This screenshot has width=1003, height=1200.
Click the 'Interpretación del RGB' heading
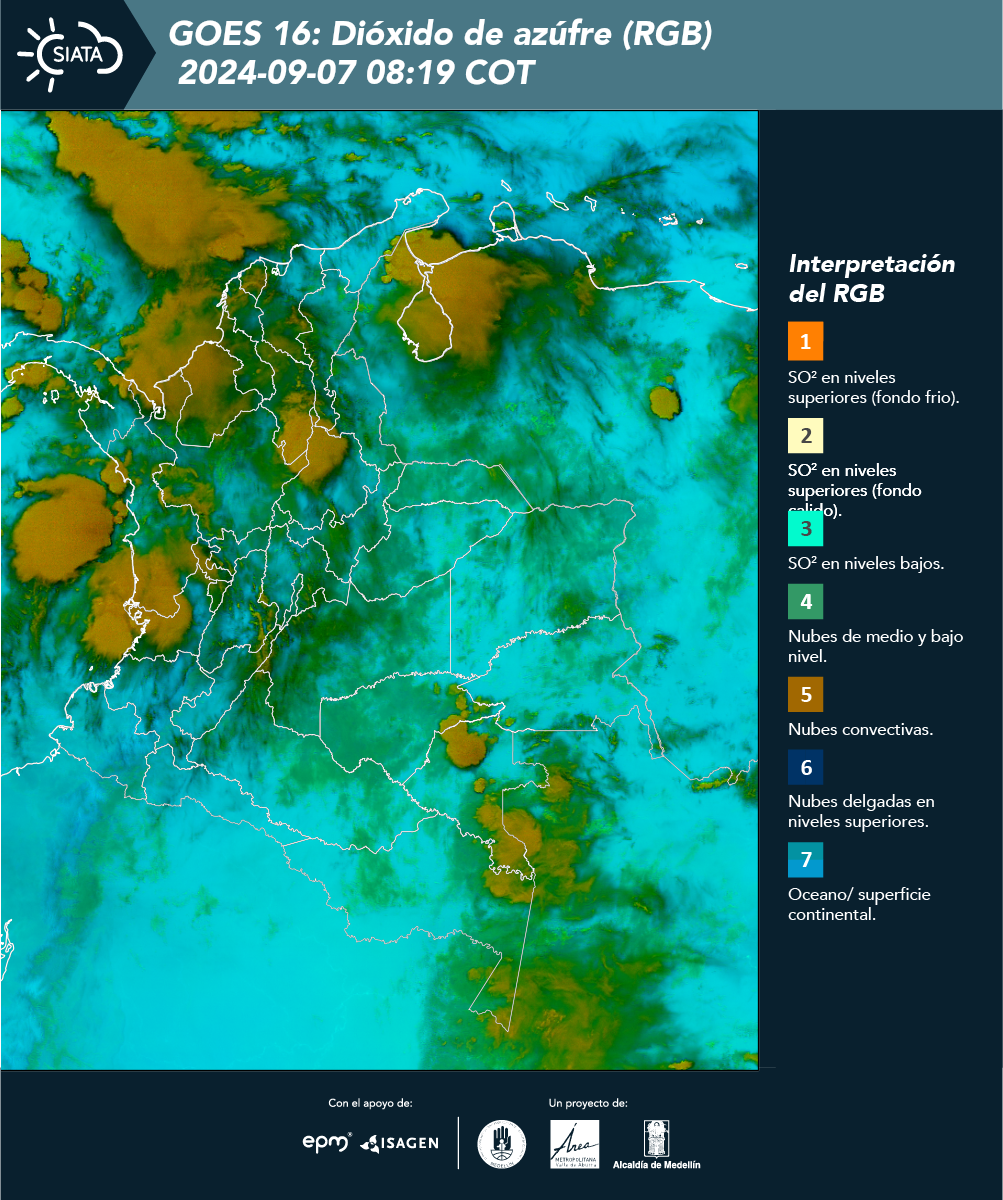point(871,279)
